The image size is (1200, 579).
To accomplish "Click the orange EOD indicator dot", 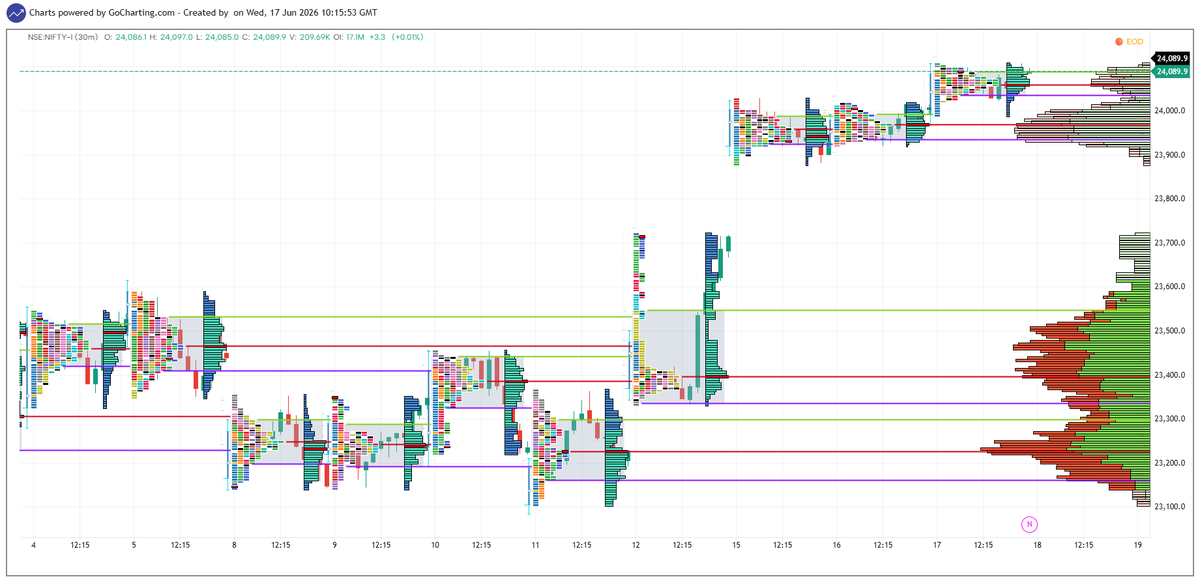I will (1118, 41).
